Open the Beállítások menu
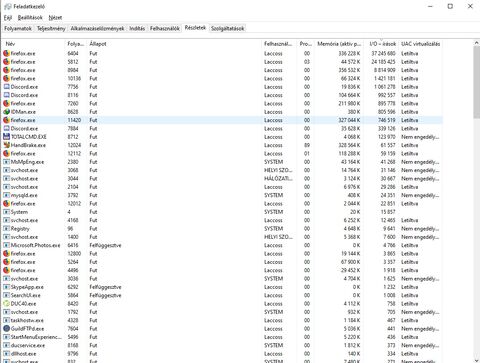The width and height of the screenshot is (480, 363). point(30,18)
